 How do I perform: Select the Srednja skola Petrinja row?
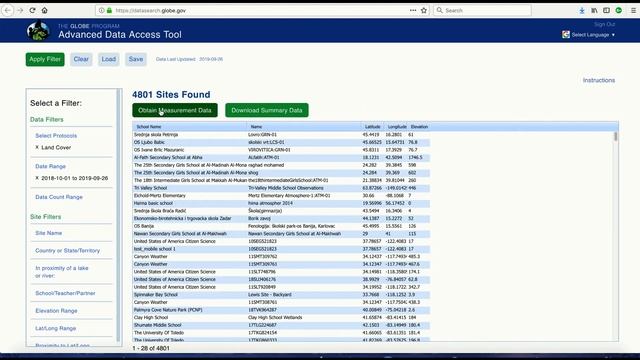281,134
